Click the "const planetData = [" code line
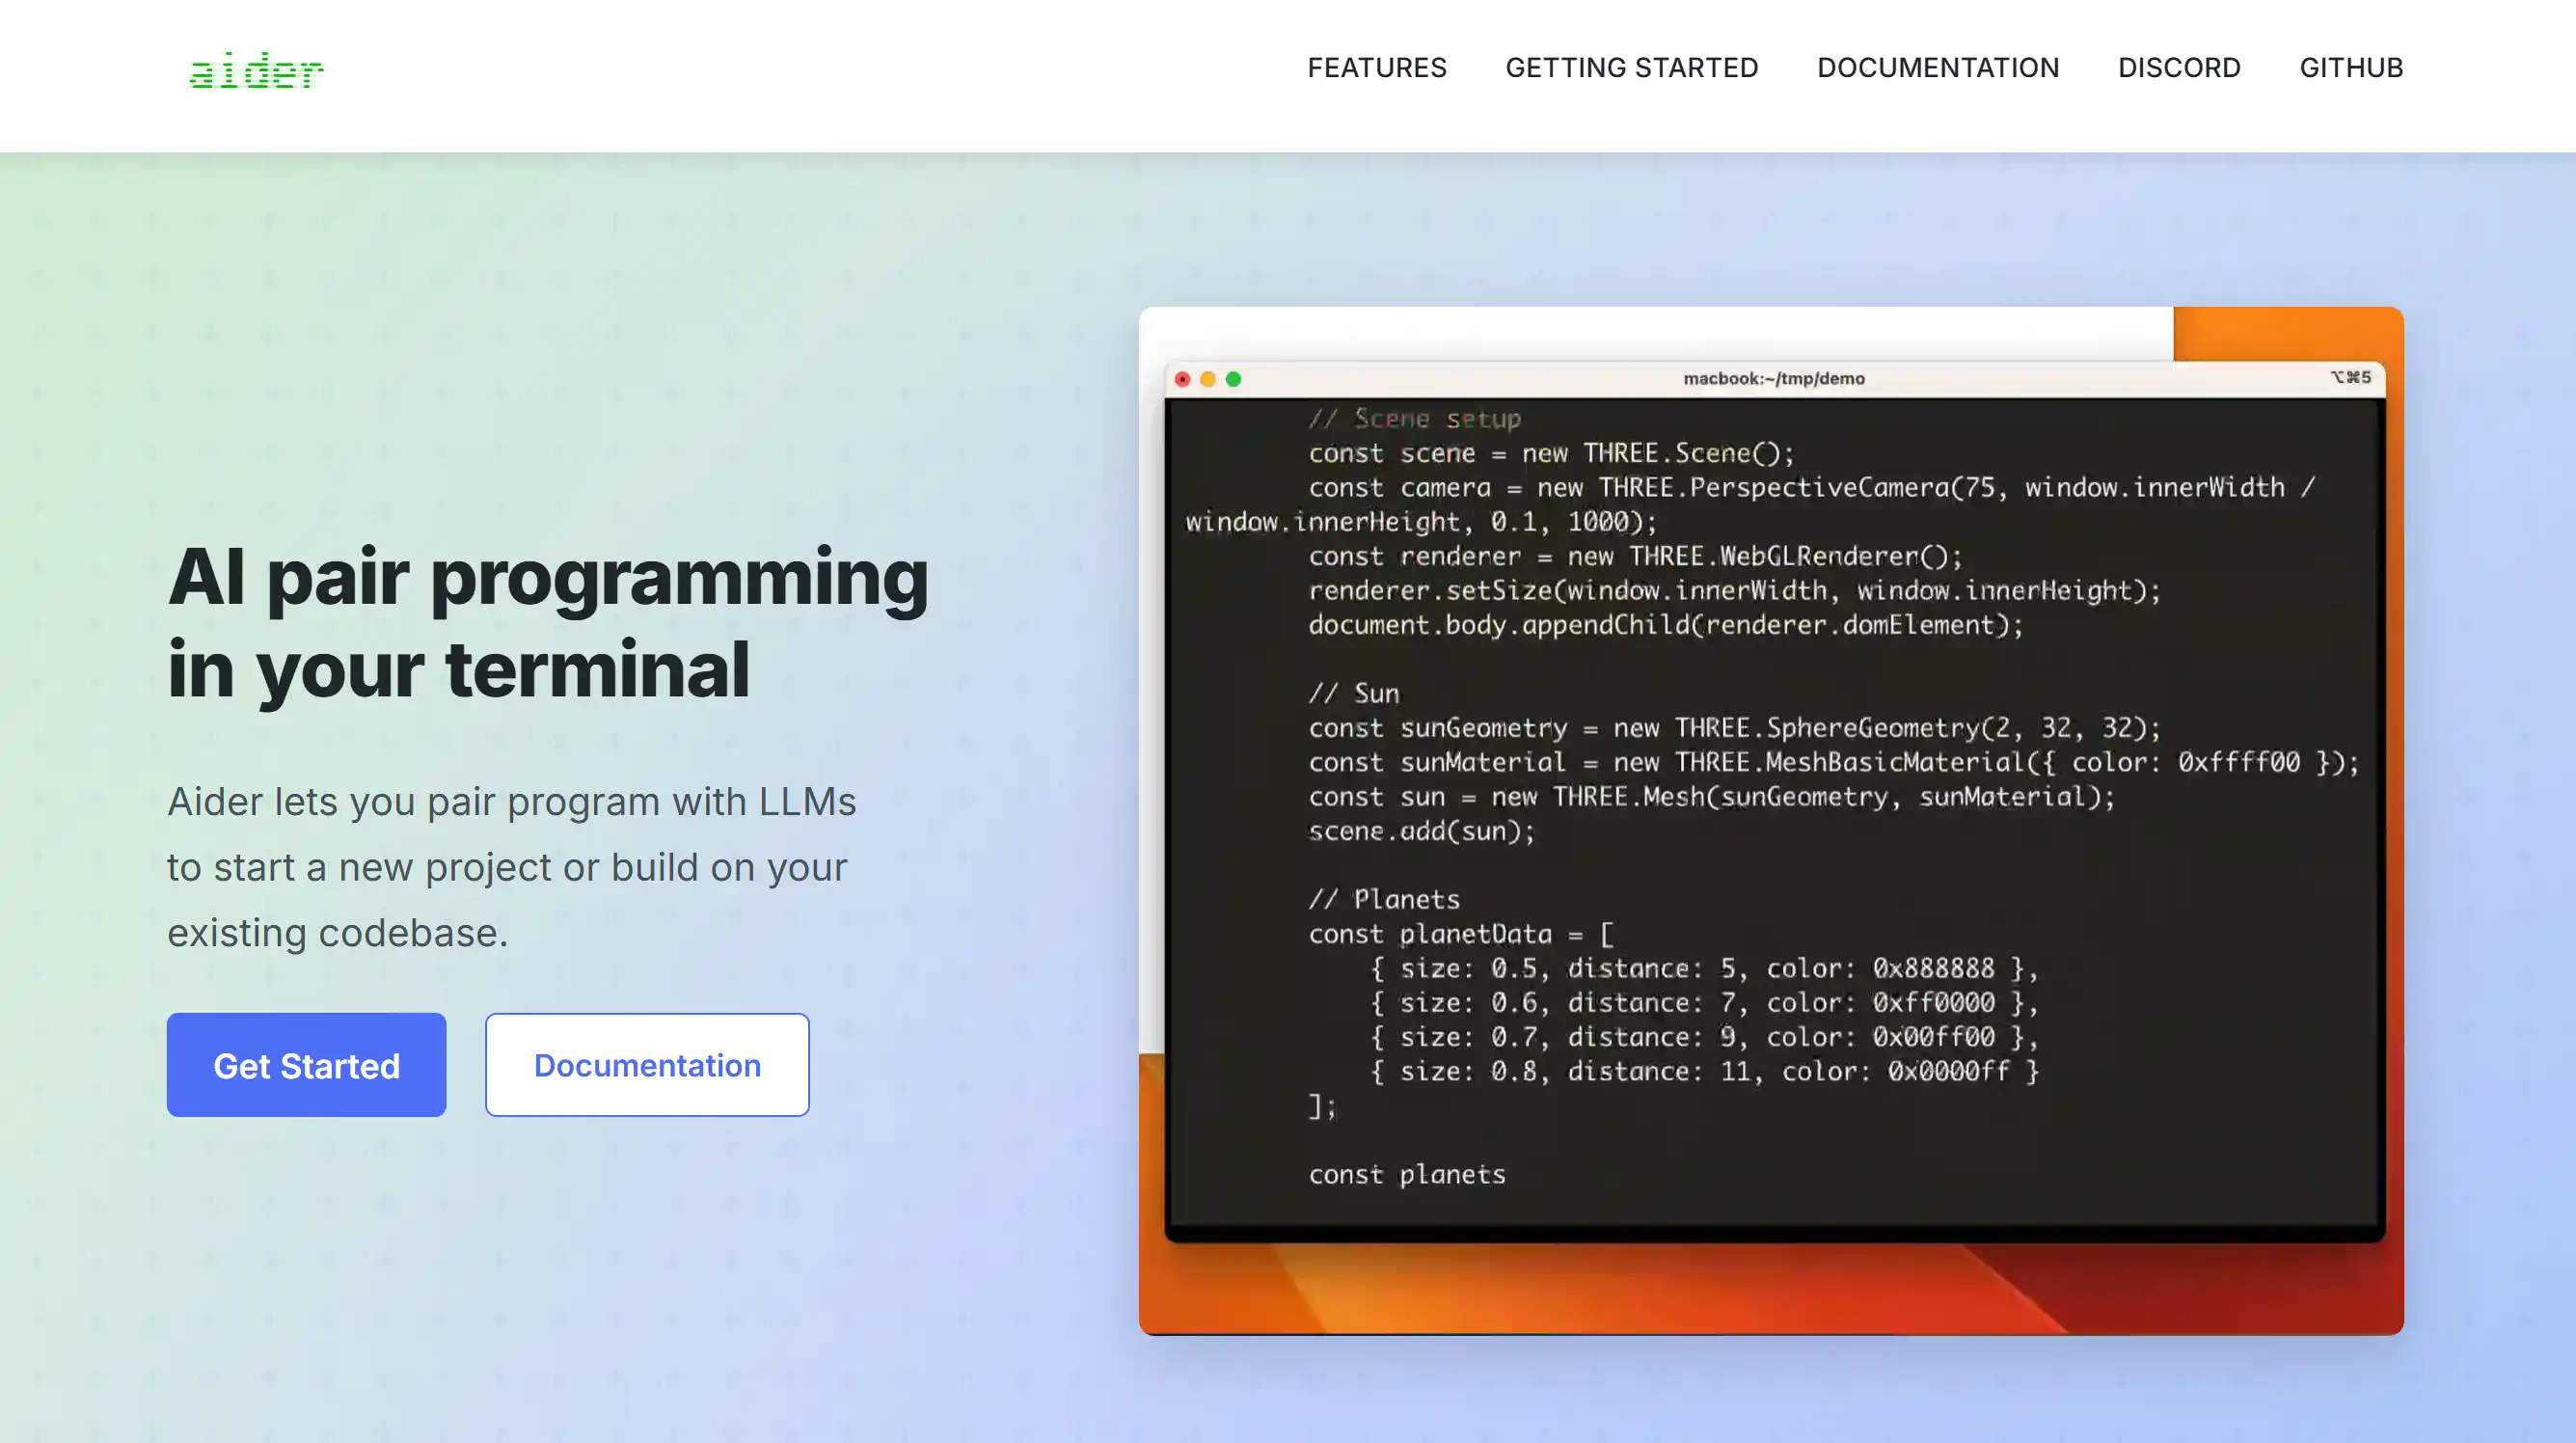Viewport: 2576px width, 1443px height. [1461, 934]
